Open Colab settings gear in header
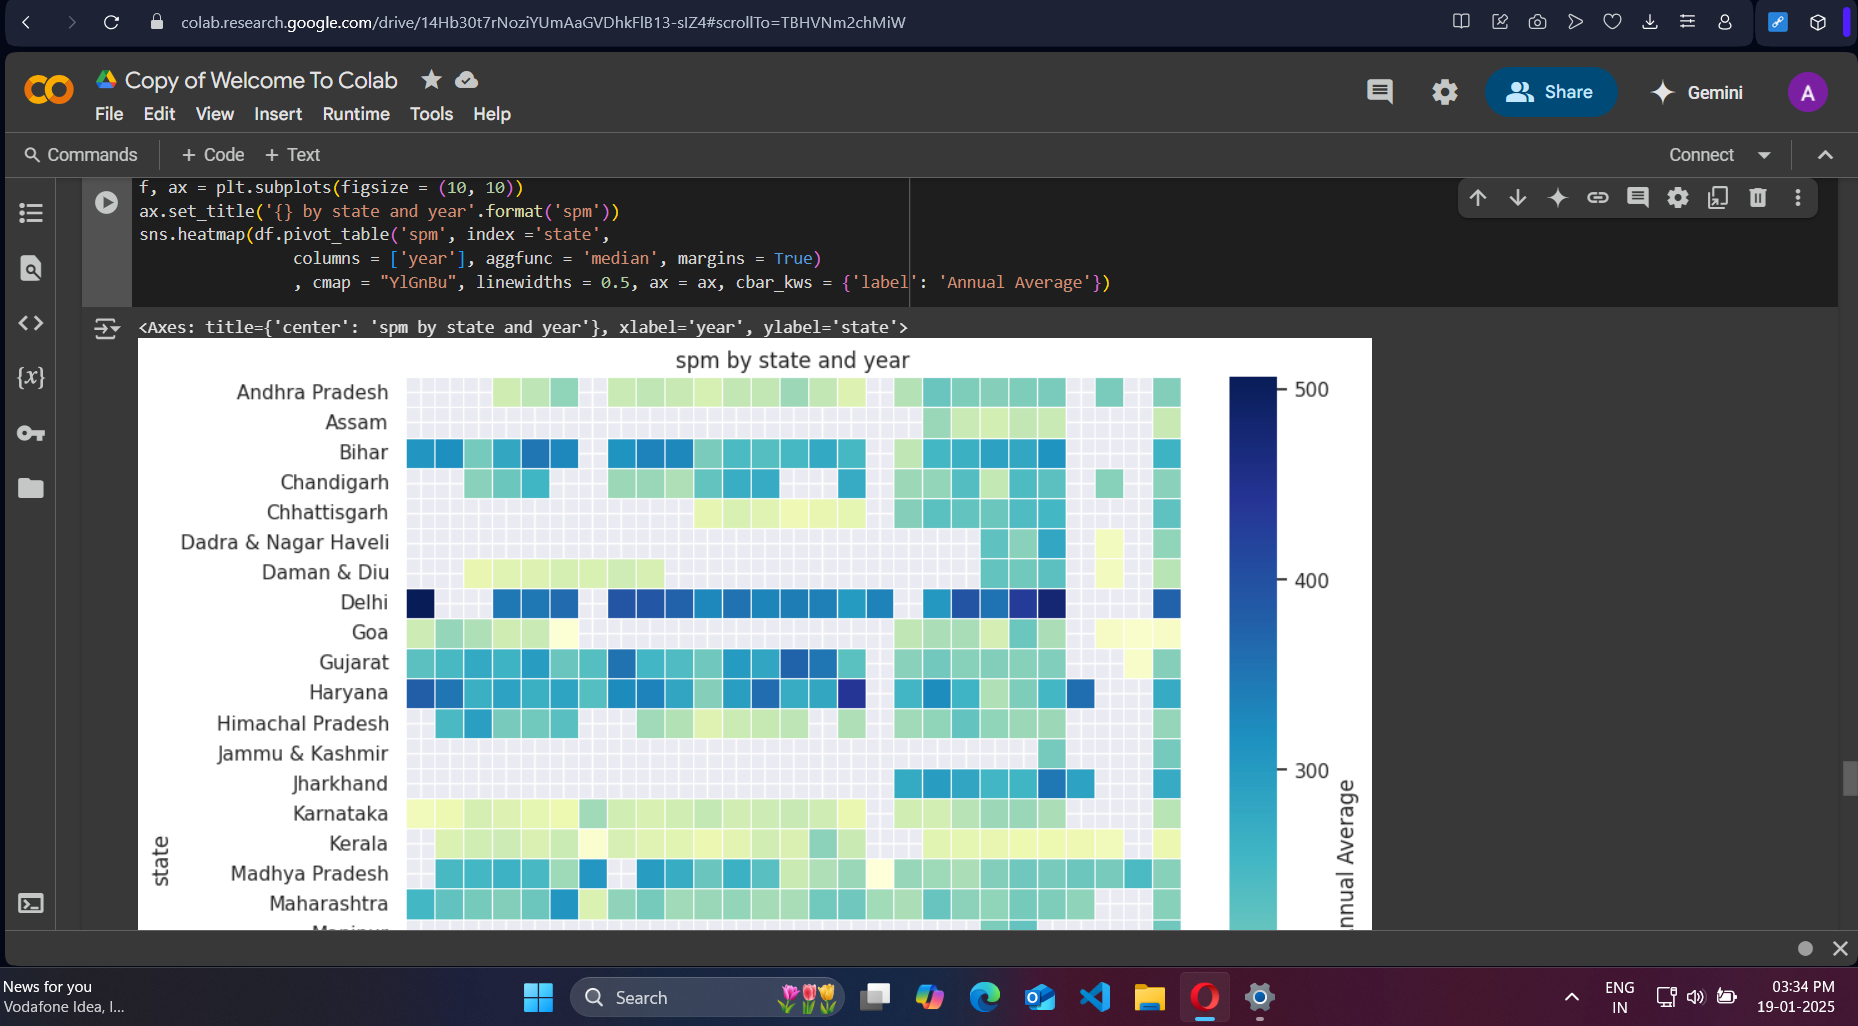The width and height of the screenshot is (1858, 1026). [x=1445, y=92]
